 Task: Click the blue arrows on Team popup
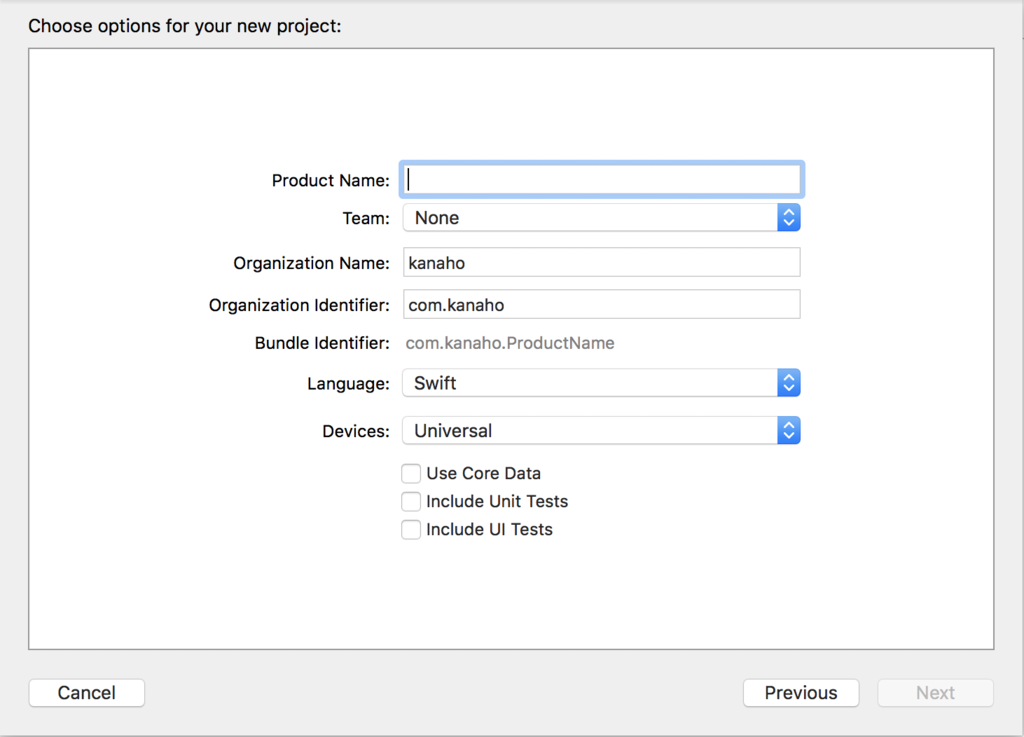pyautogui.click(x=789, y=218)
